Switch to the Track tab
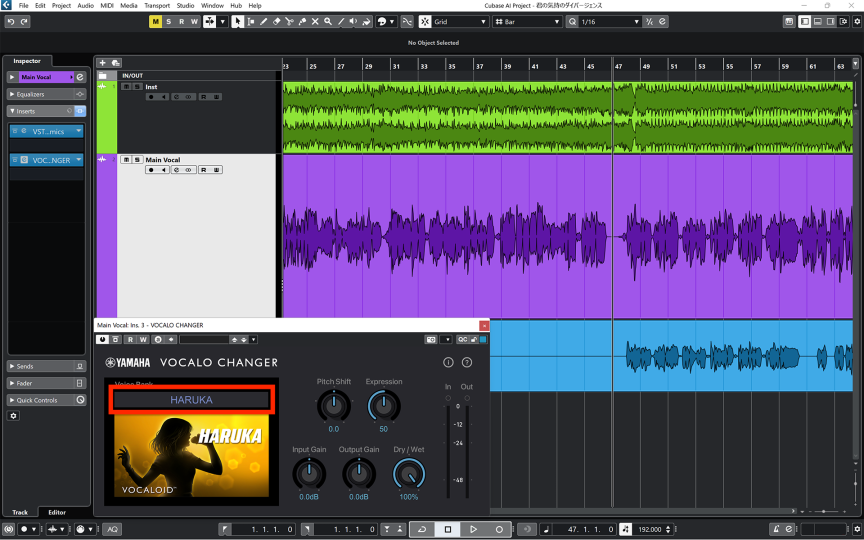 pyautogui.click(x=20, y=512)
